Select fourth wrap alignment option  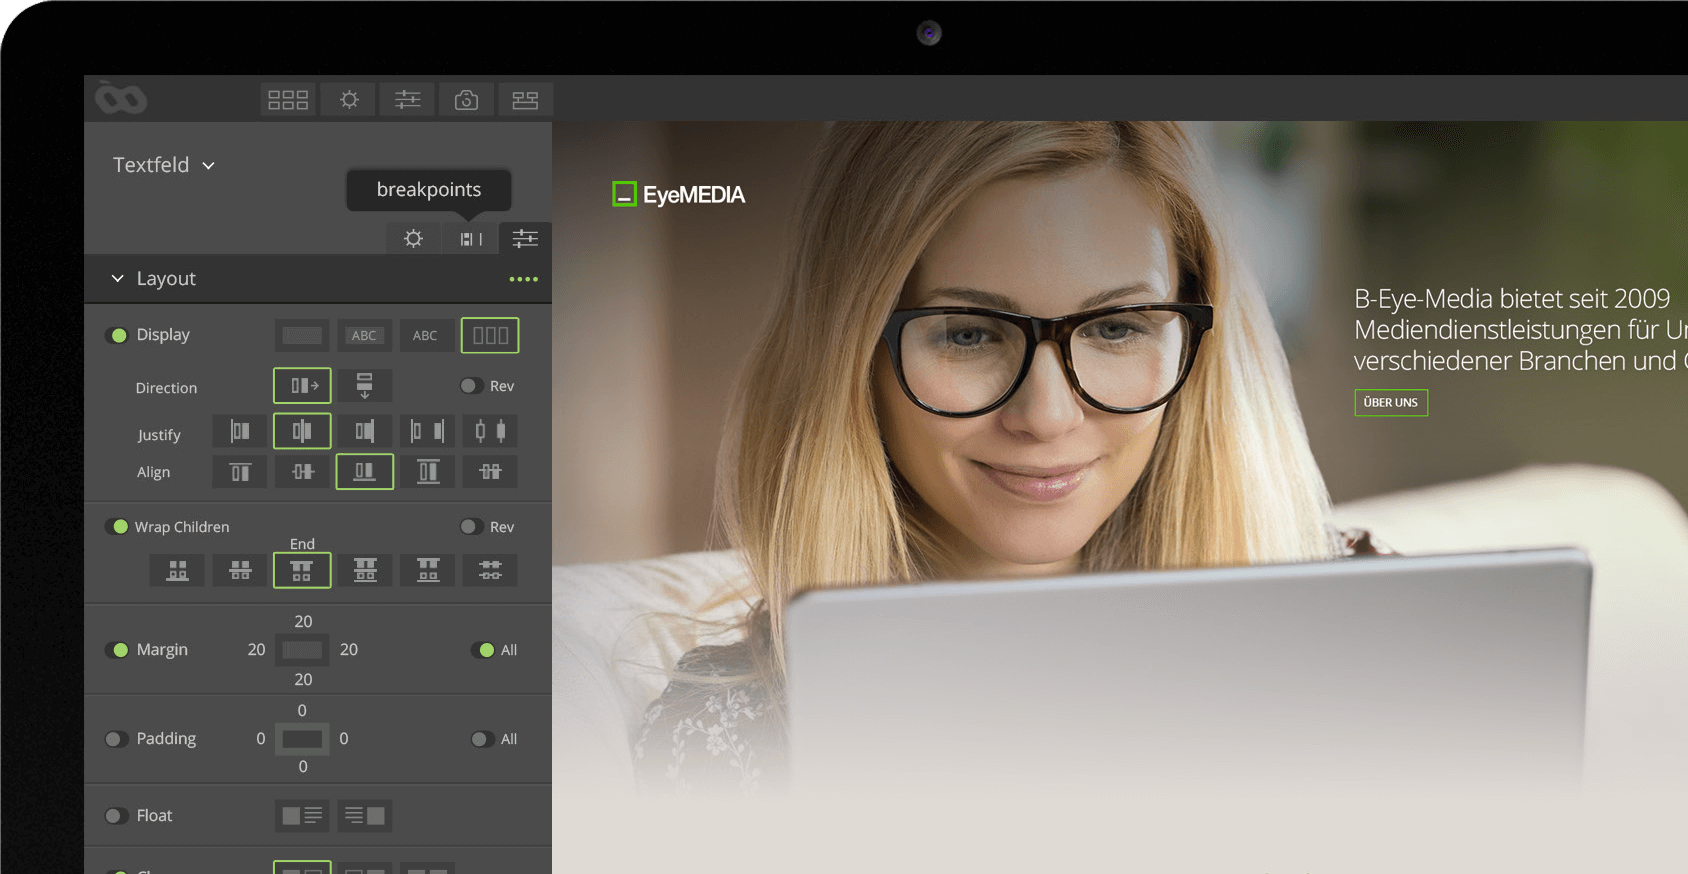pos(365,571)
